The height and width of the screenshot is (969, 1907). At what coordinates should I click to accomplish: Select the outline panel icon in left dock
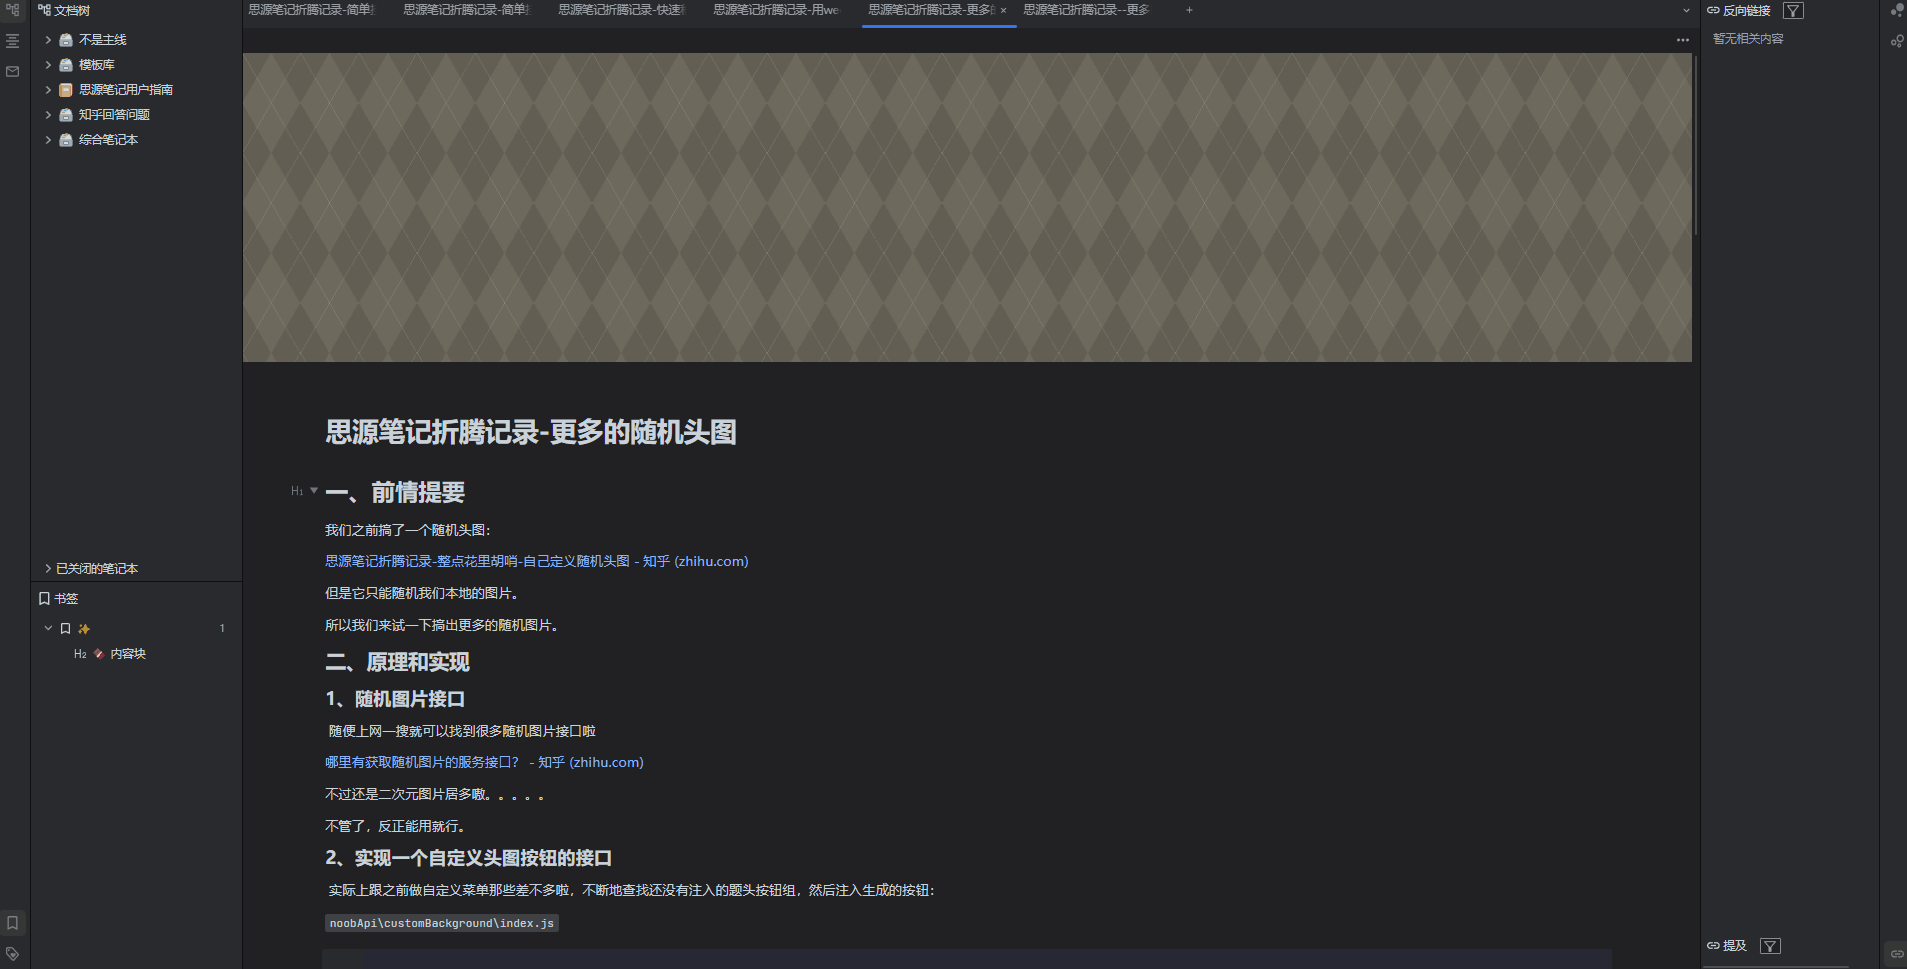pyautogui.click(x=12, y=41)
